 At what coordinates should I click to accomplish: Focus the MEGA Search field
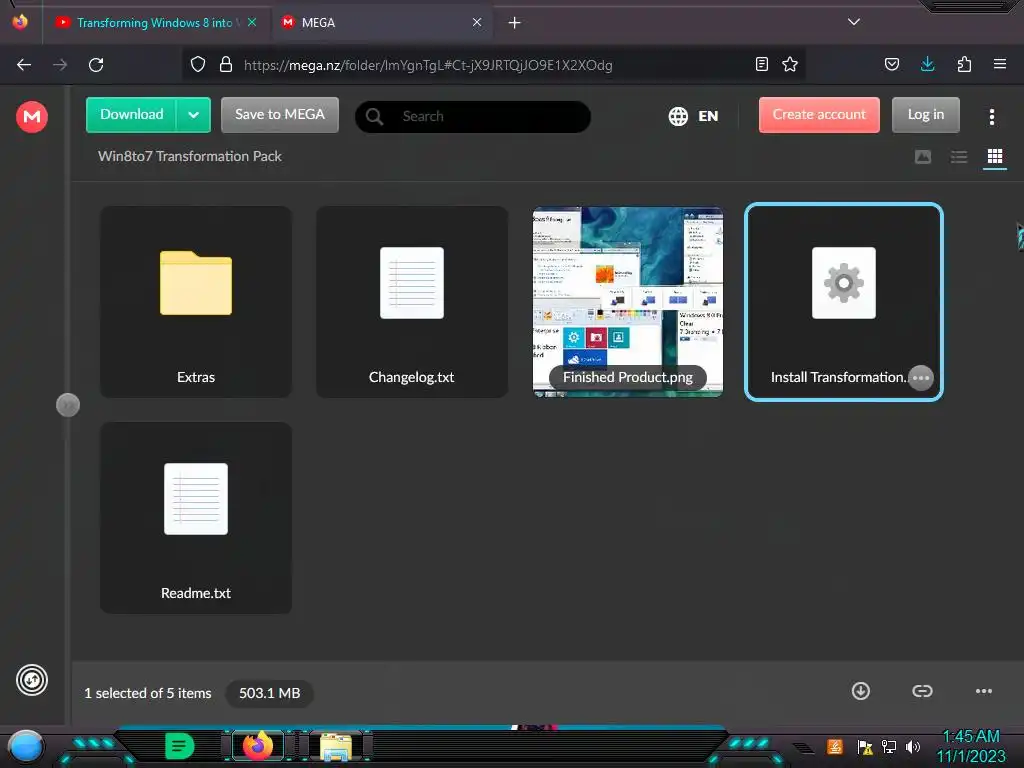(473, 116)
